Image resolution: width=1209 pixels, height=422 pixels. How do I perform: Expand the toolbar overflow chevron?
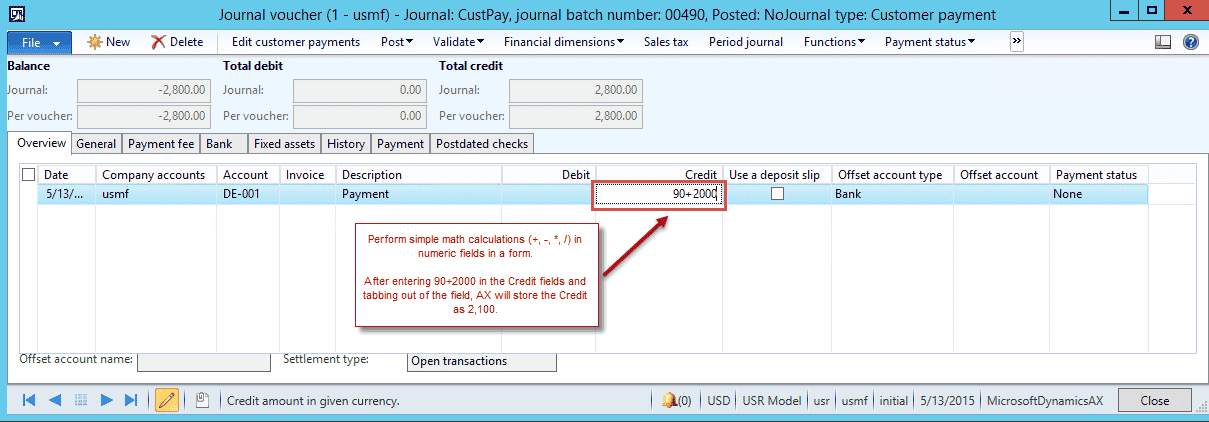1017,41
